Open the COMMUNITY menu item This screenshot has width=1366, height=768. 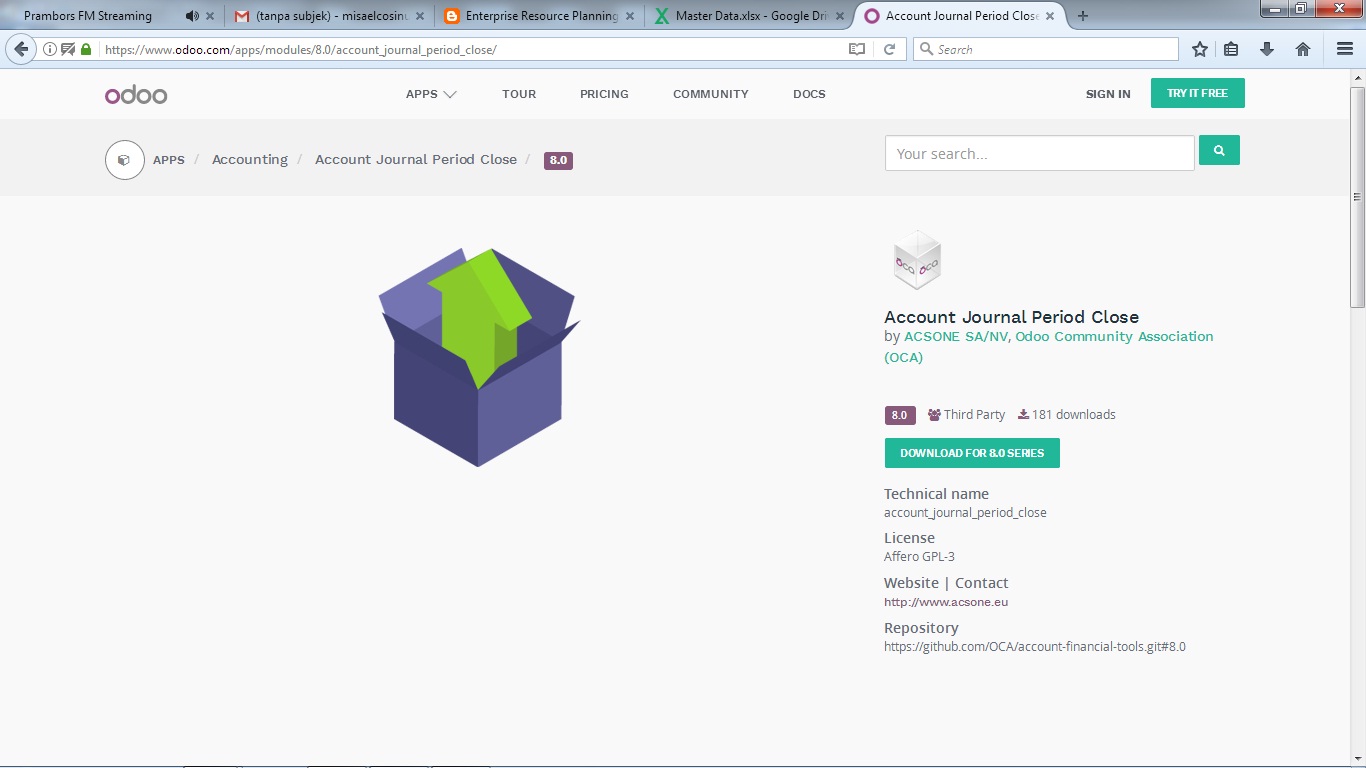tap(710, 94)
